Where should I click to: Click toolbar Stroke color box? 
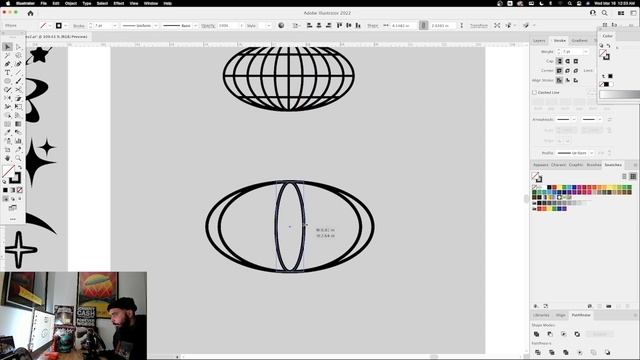15,178
